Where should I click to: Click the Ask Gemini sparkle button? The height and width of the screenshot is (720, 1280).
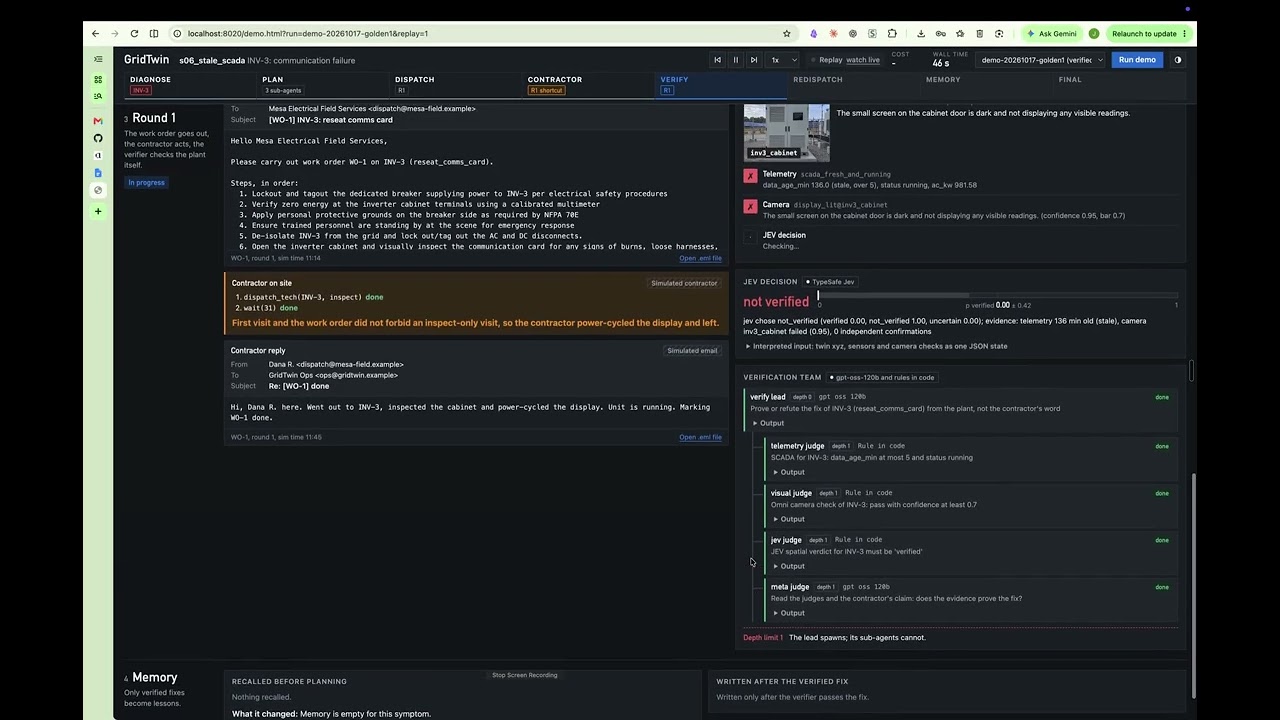(1052, 33)
